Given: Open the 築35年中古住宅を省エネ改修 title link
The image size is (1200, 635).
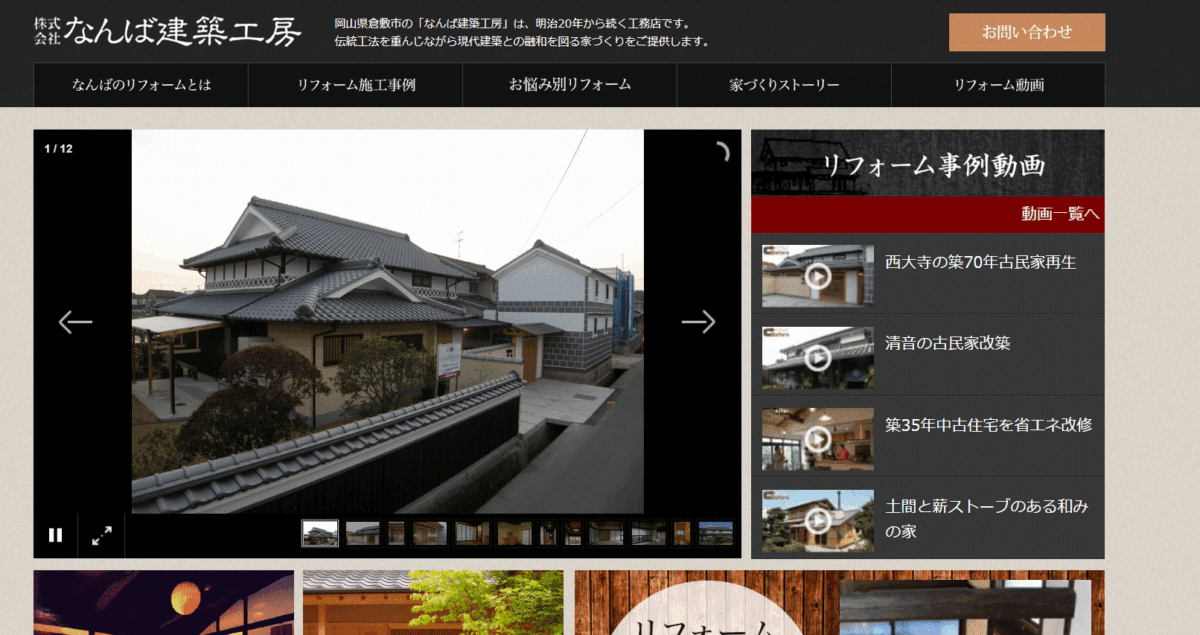Looking at the screenshot, I should pos(988,424).
